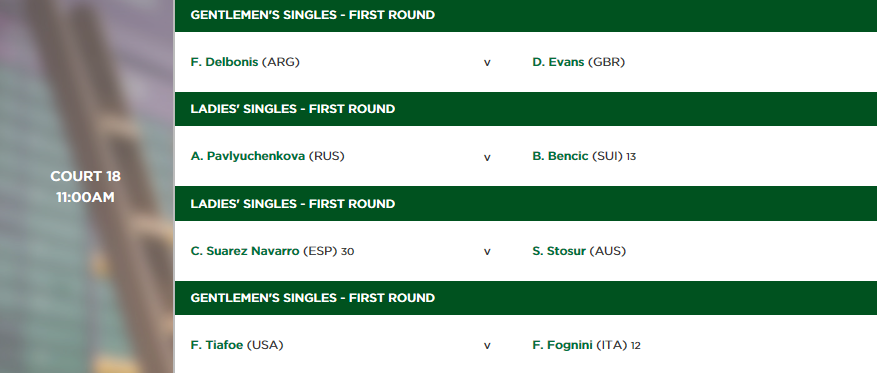The height and width of the screenshot is (373, 877).
Task: Select C. Suarez Navarro player link
Action: coord(245,251)
